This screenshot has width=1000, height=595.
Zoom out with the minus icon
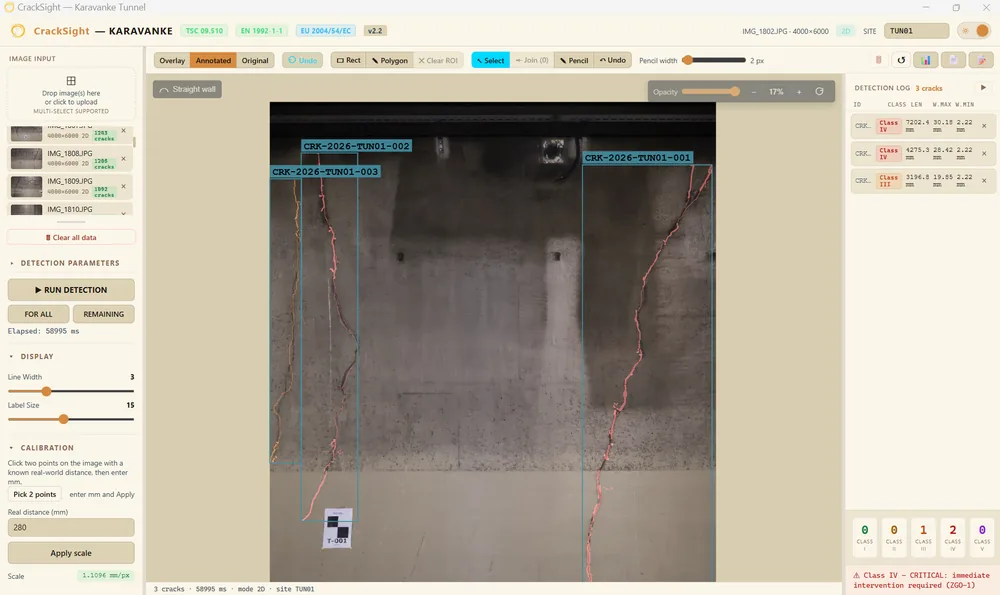tap(754, 92)
